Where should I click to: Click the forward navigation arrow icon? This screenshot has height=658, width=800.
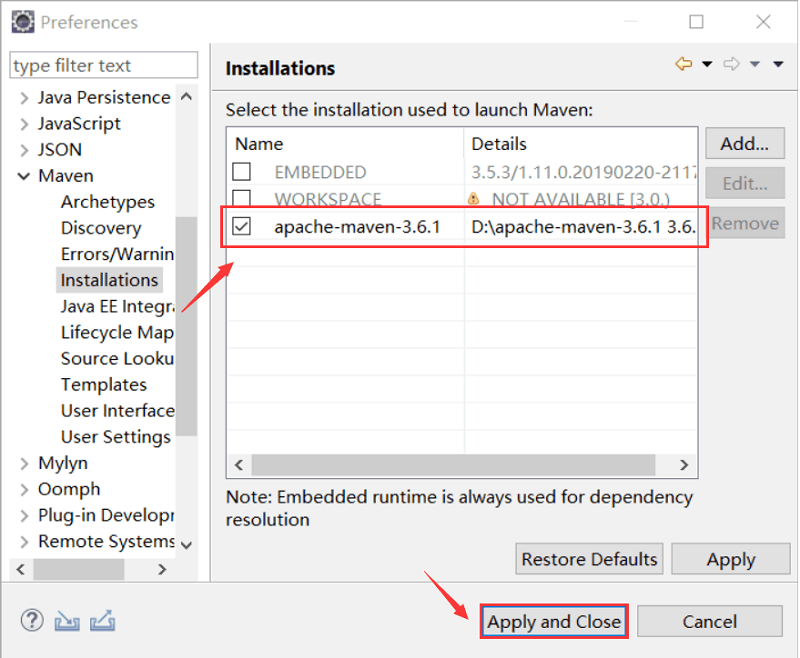(732, 64)
